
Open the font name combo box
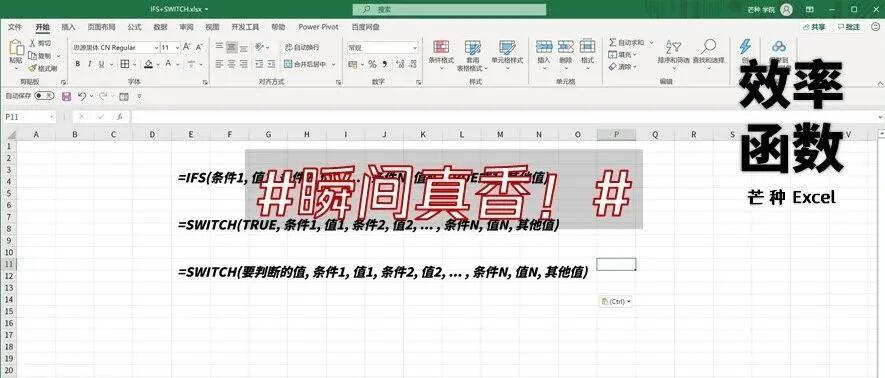point(115,48)
